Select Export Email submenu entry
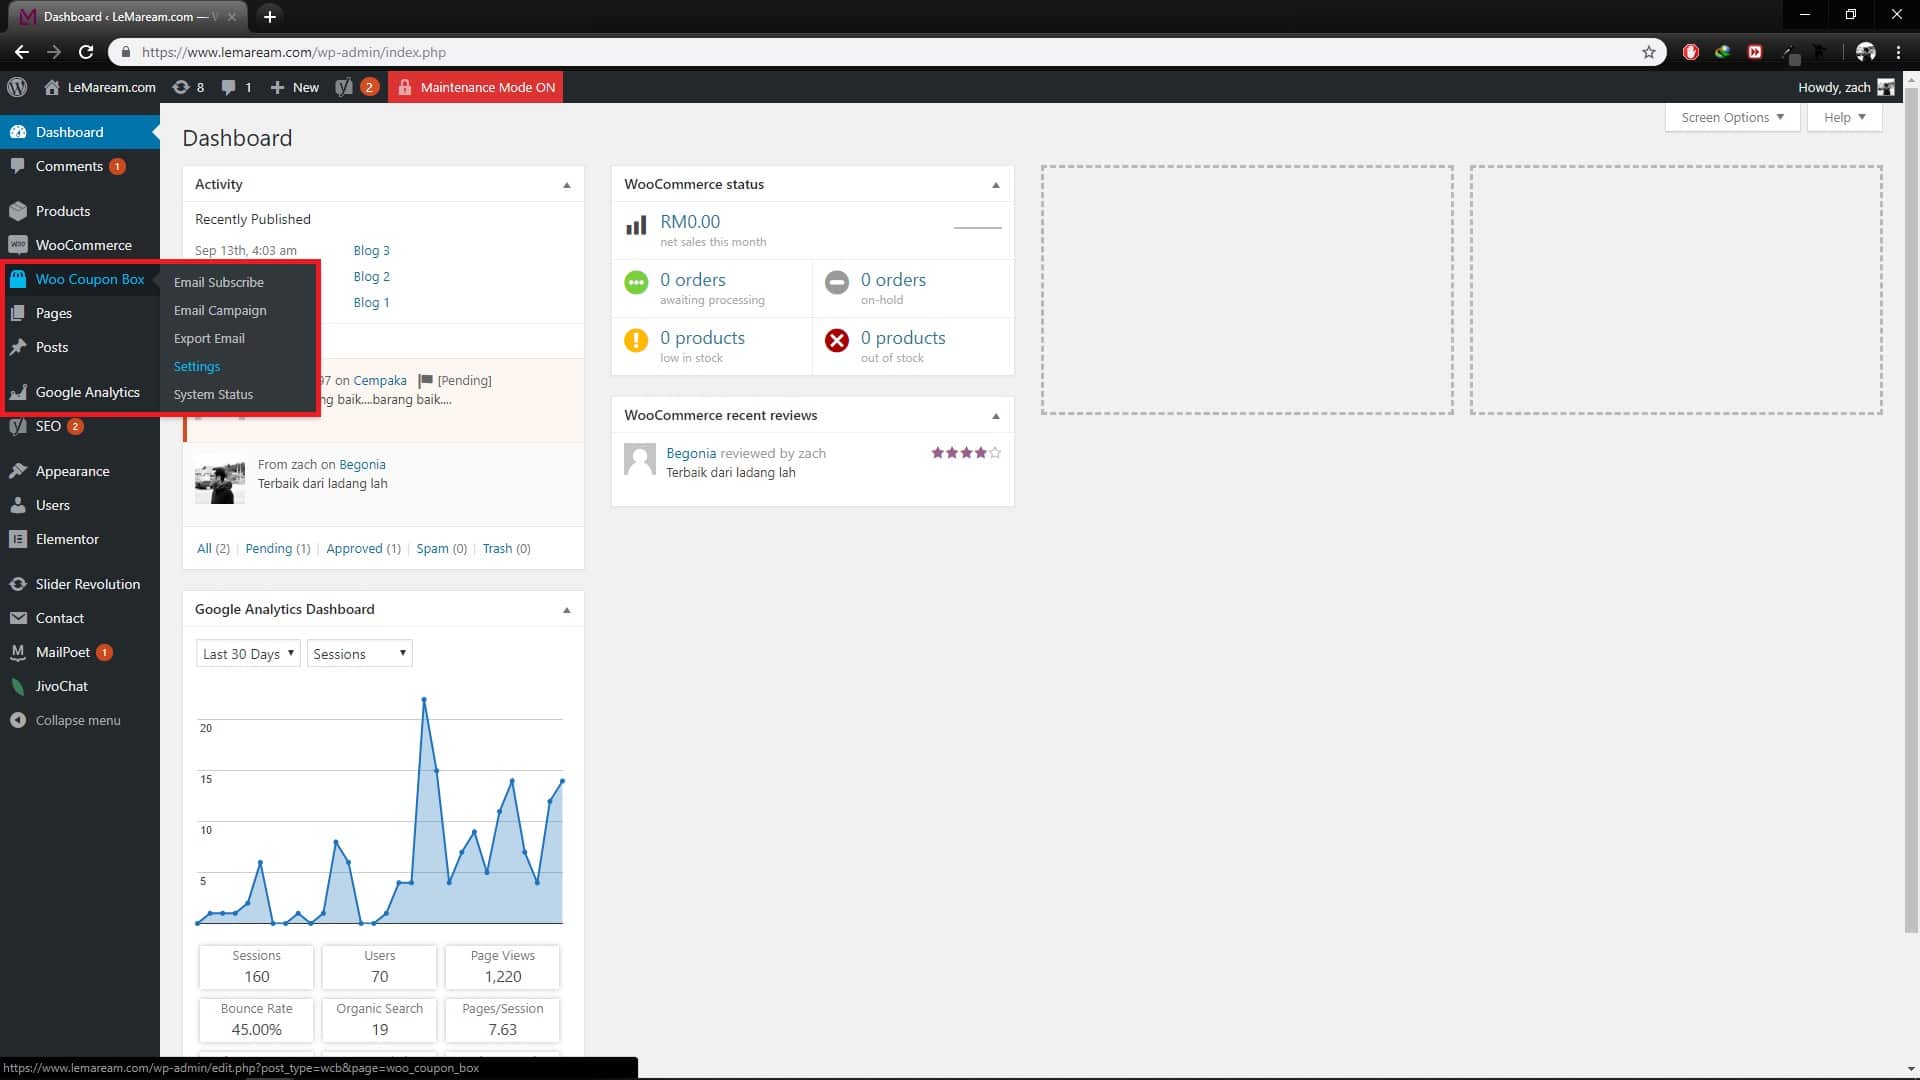The width and height of the screenshot is (1920, 1080). click(209, 338)
